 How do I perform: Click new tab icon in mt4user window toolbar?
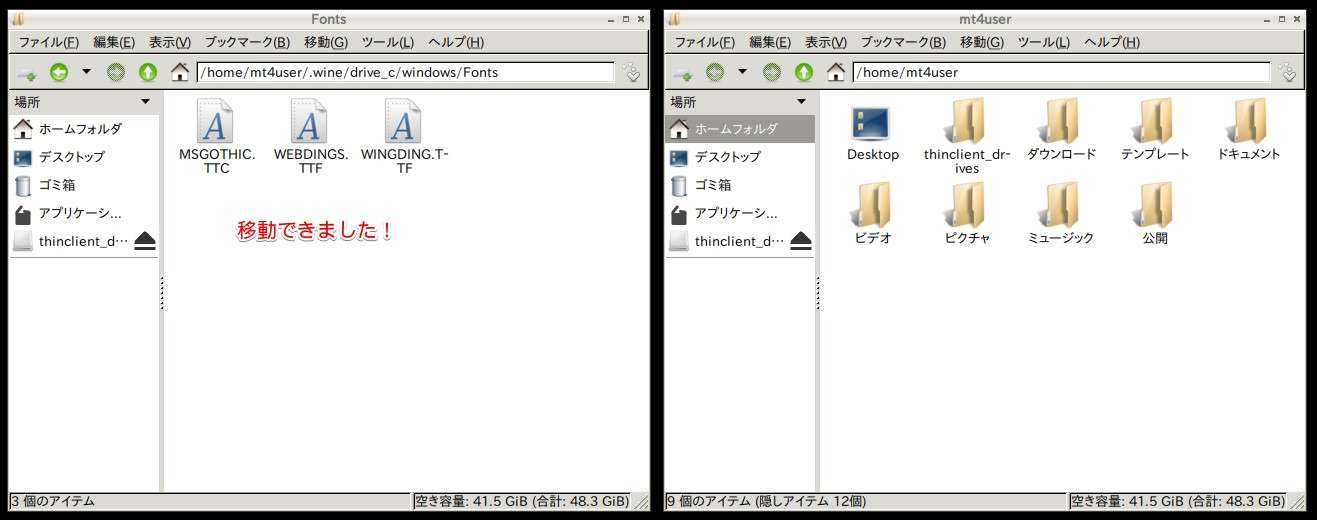(x=683, y=72)
